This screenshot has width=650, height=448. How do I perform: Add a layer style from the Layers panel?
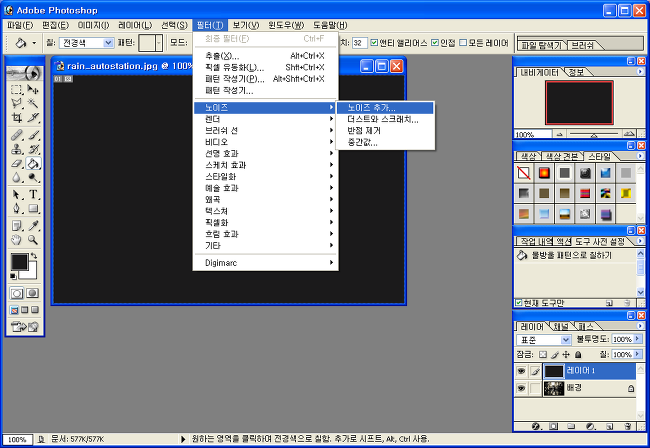tap(536, 426)
